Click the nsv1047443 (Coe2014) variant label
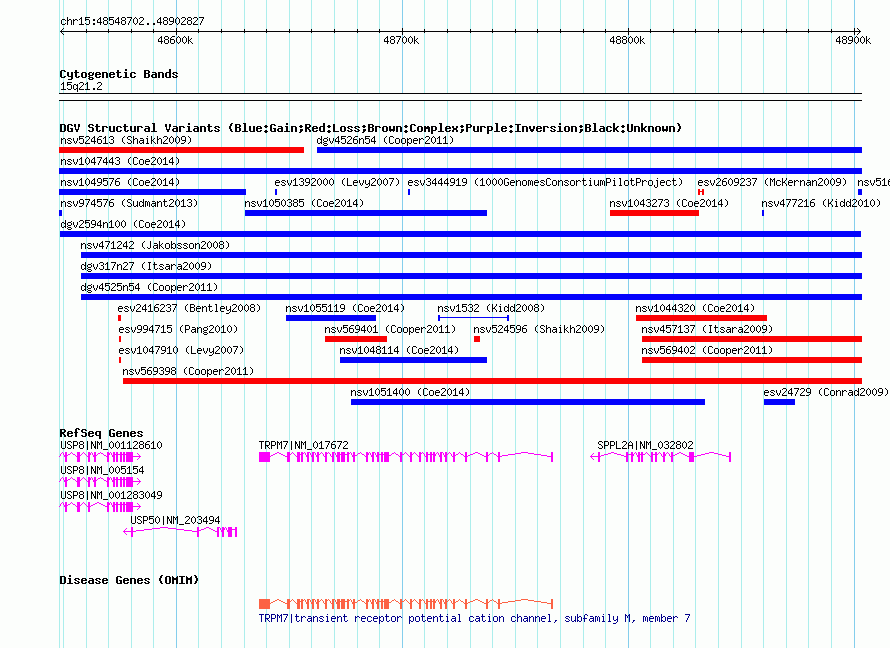This screenshot has height=648, width=890. tap(120, 161)
